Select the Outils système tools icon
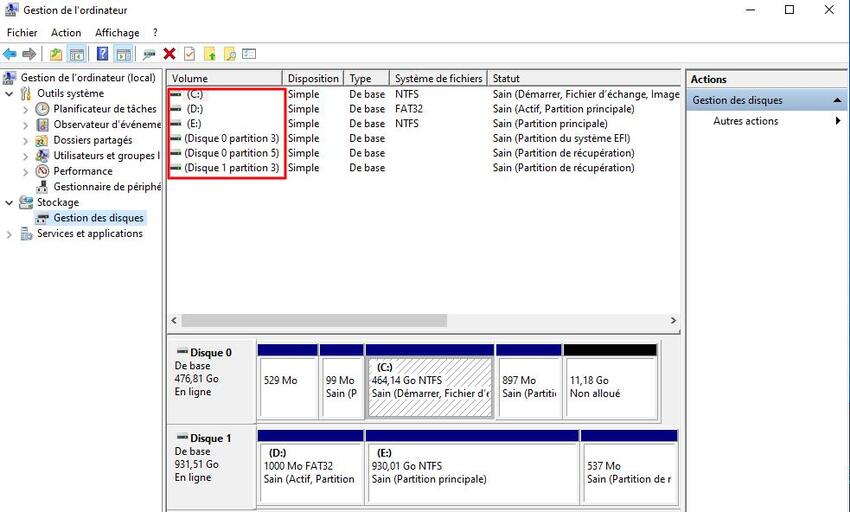 coord(25,93)
